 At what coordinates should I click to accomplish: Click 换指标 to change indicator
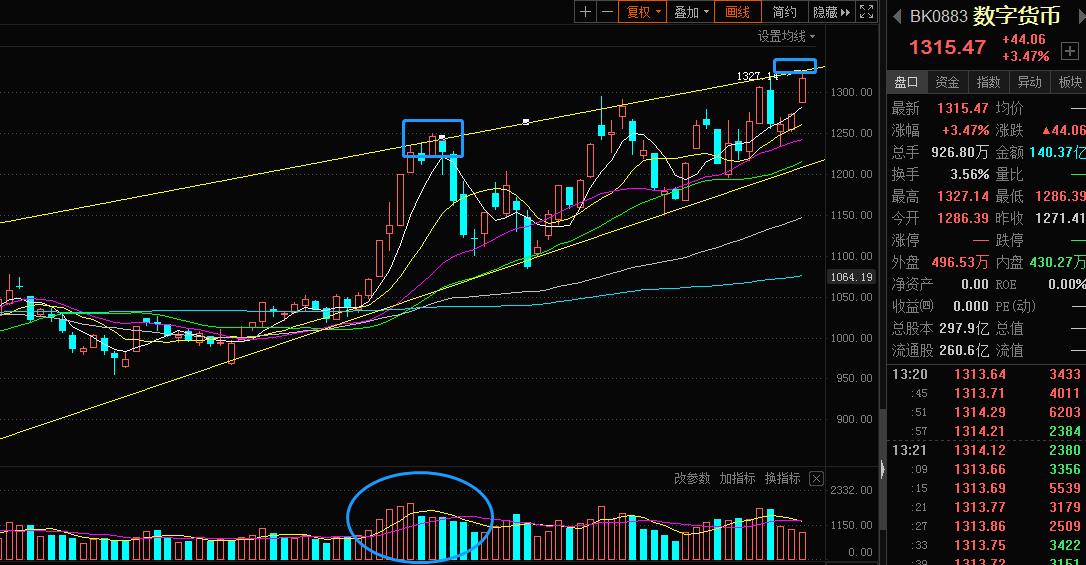point(783,478)
